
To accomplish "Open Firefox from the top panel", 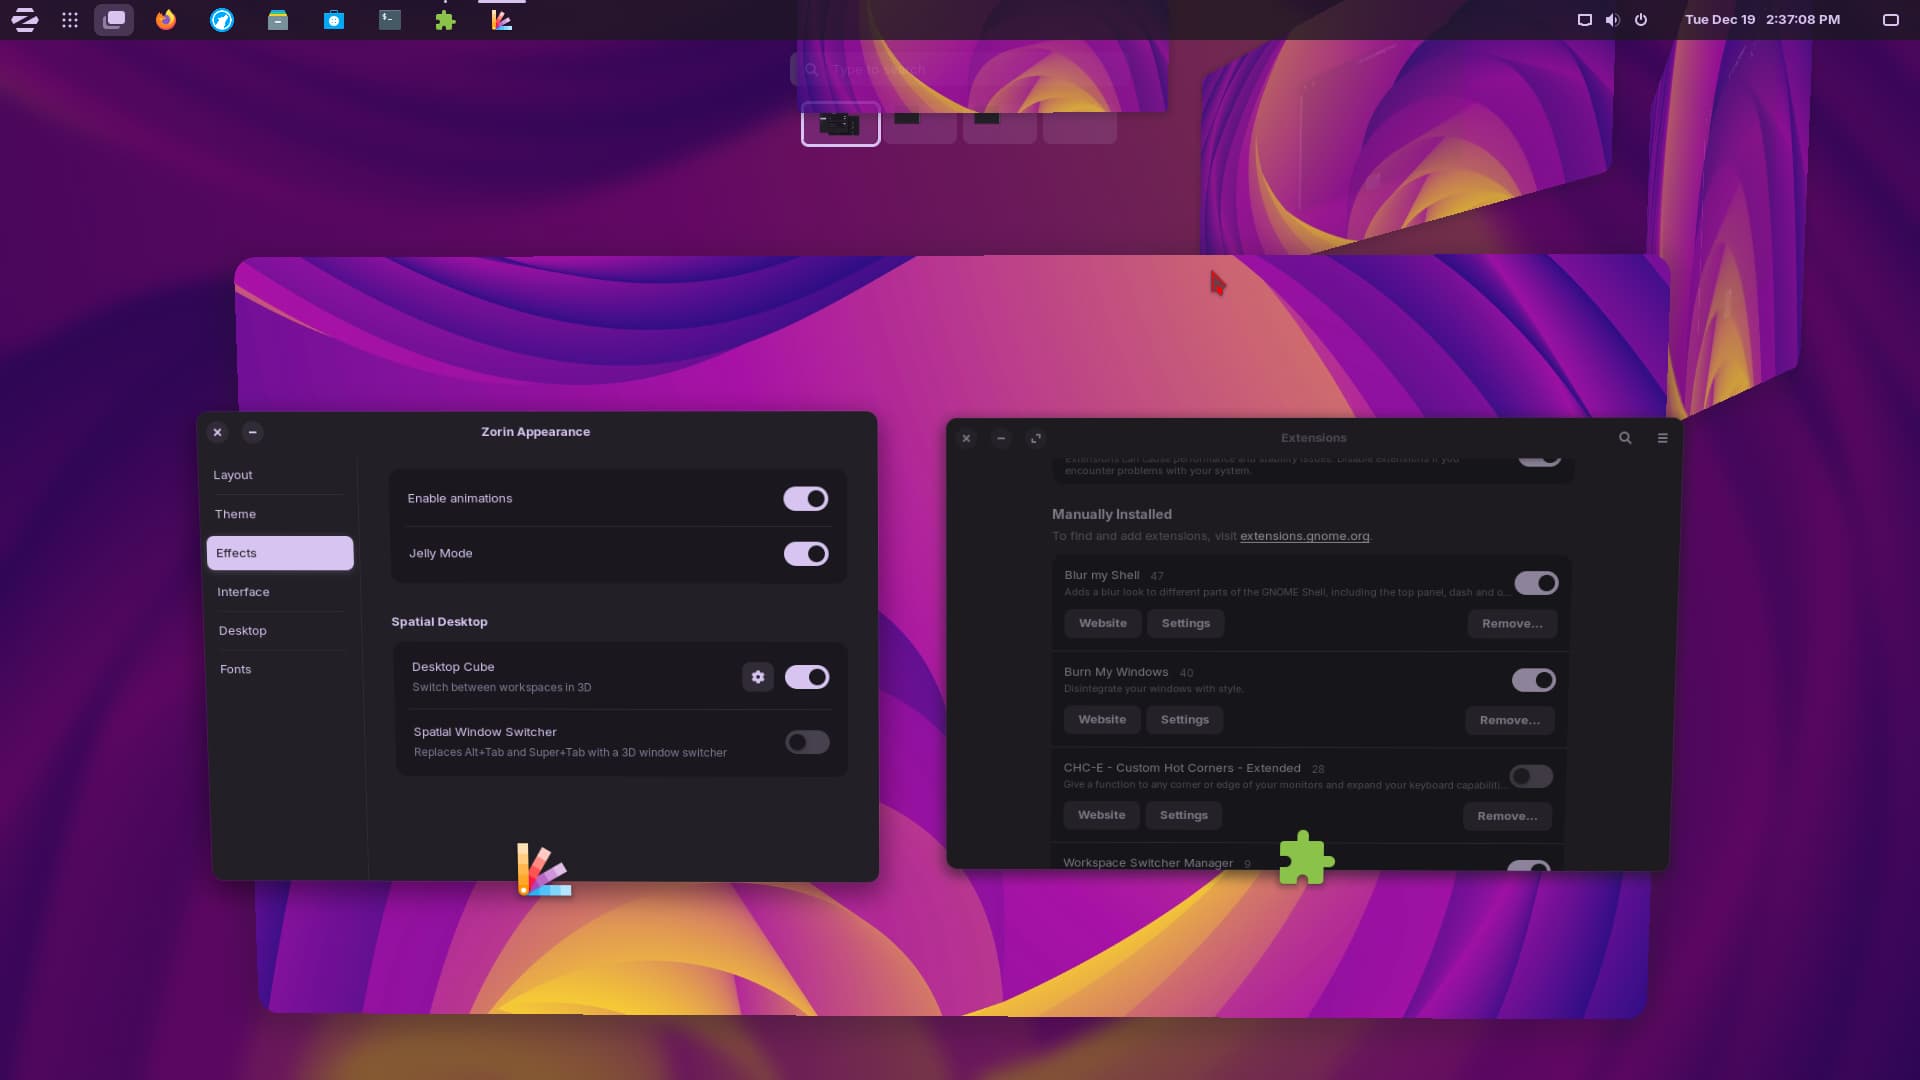I will coord(166,20).
